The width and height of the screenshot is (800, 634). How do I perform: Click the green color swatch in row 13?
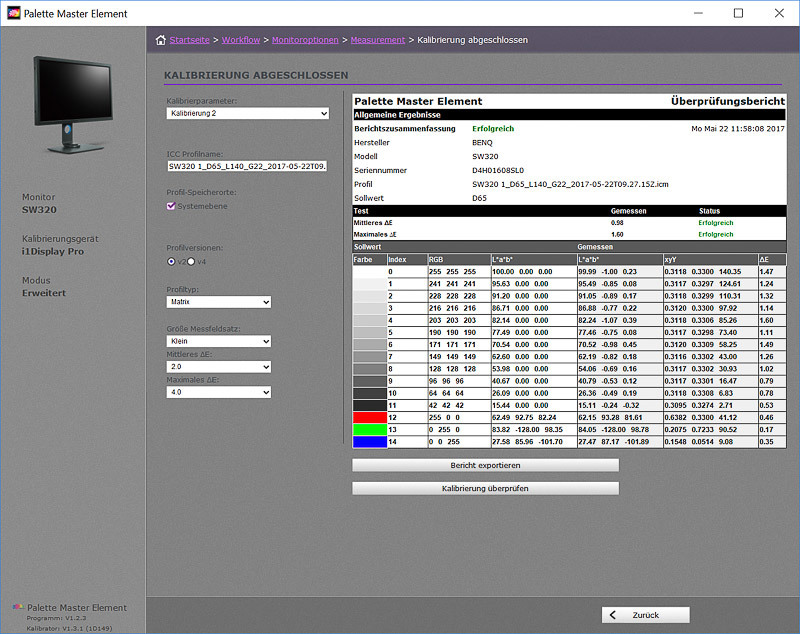tap(370, 429)
